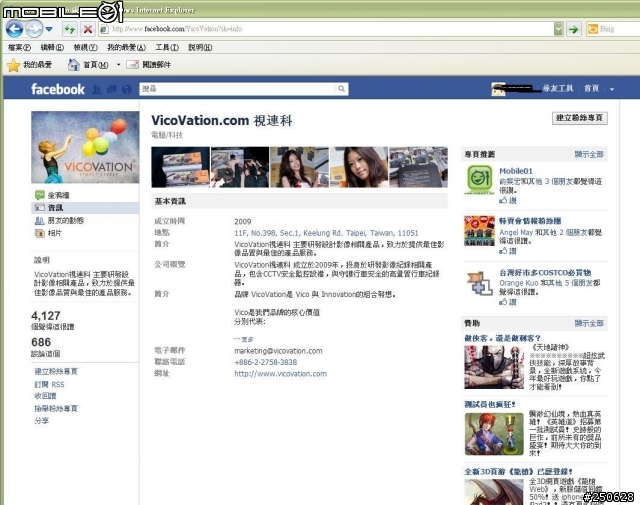
Task: Open the account dropdown arrow
Action: (612, 89)
